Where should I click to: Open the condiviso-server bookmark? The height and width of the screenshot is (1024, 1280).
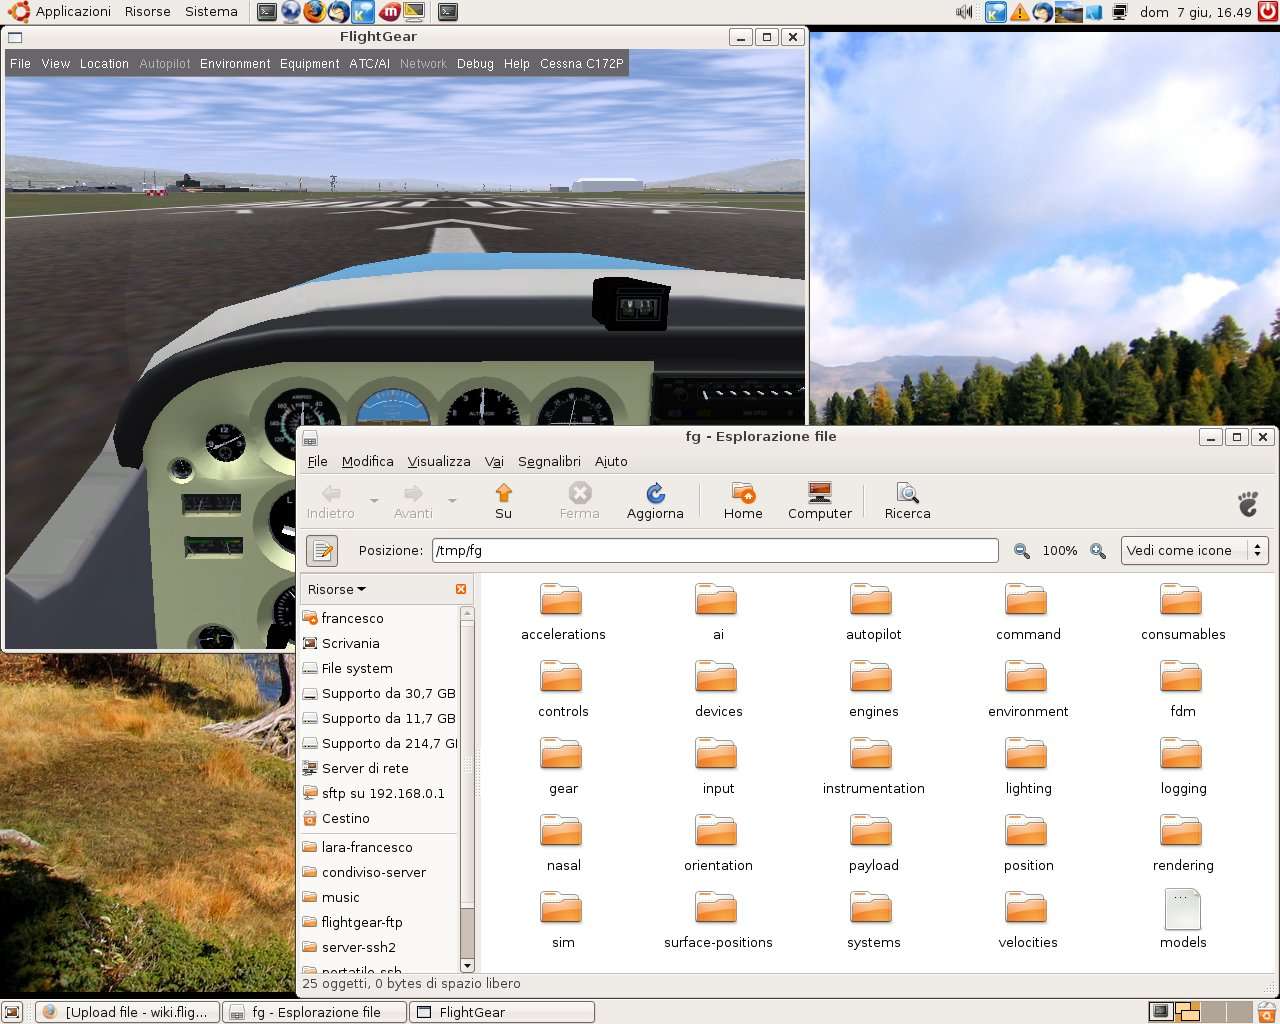[x=380, y=872]
